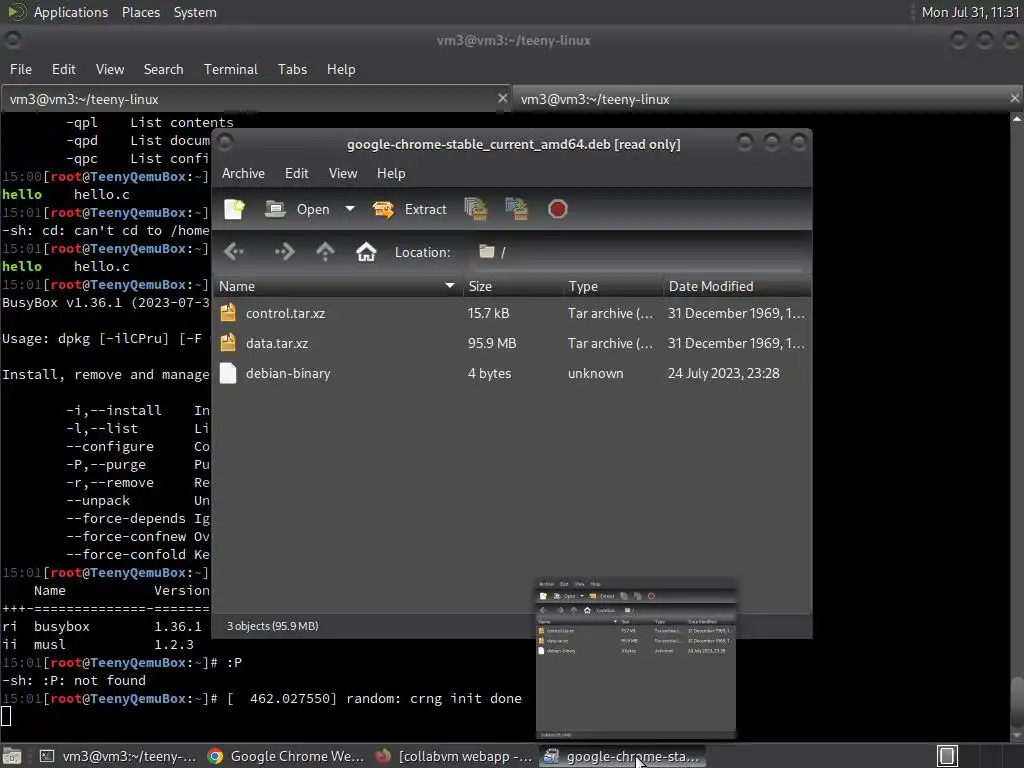Click the terminal window menu button at top-left
Screen dimensions: 1024x768
tap(12, 40)
